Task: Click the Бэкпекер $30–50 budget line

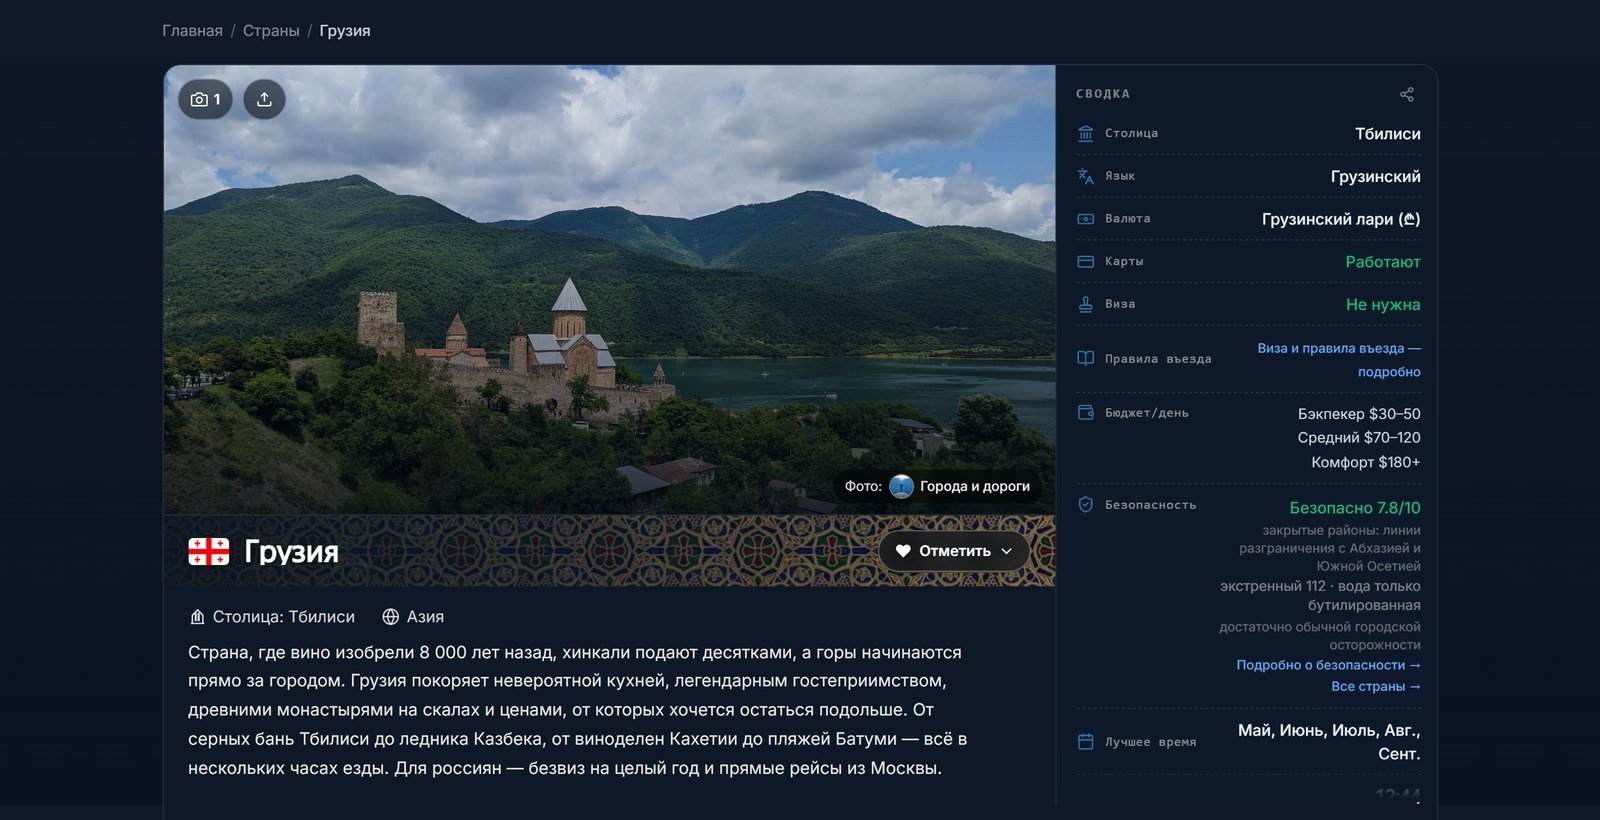Action: tap(1359, 414)
